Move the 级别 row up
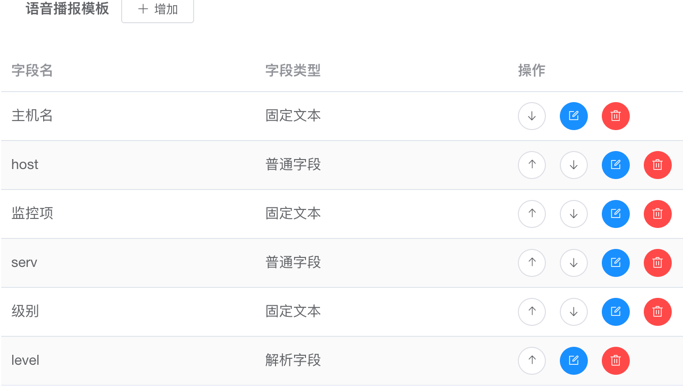 pyautogui.click(x=532, y=311)
